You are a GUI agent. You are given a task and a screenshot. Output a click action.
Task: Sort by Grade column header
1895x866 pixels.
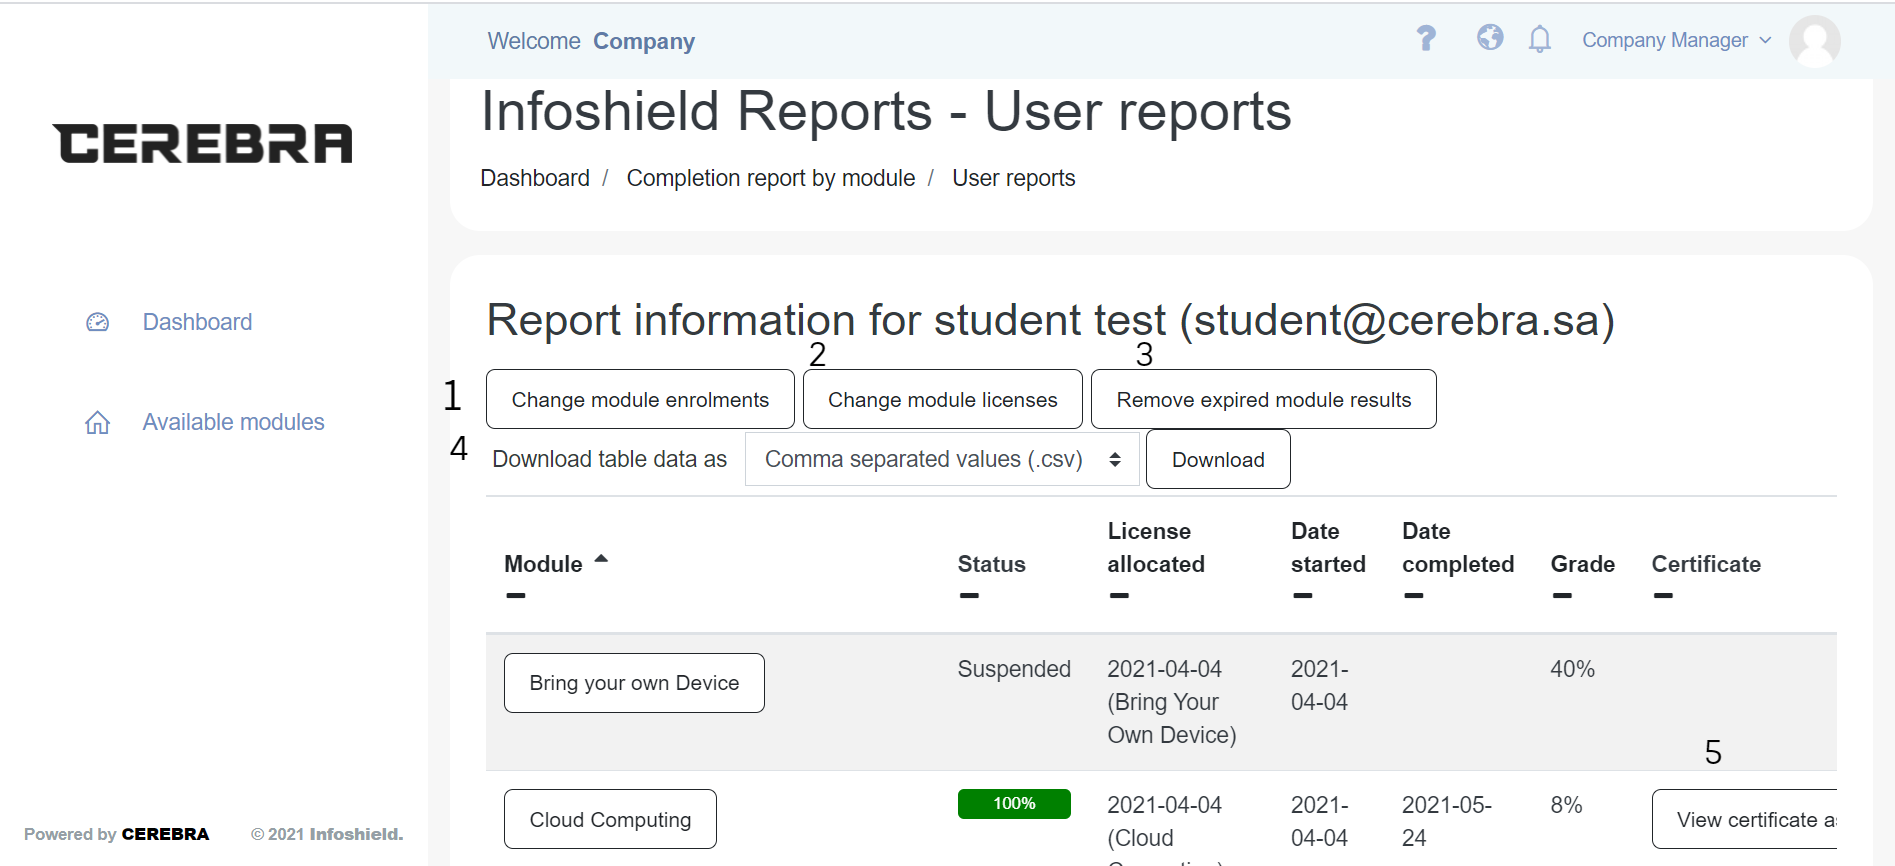click(x=1582, y=564)
